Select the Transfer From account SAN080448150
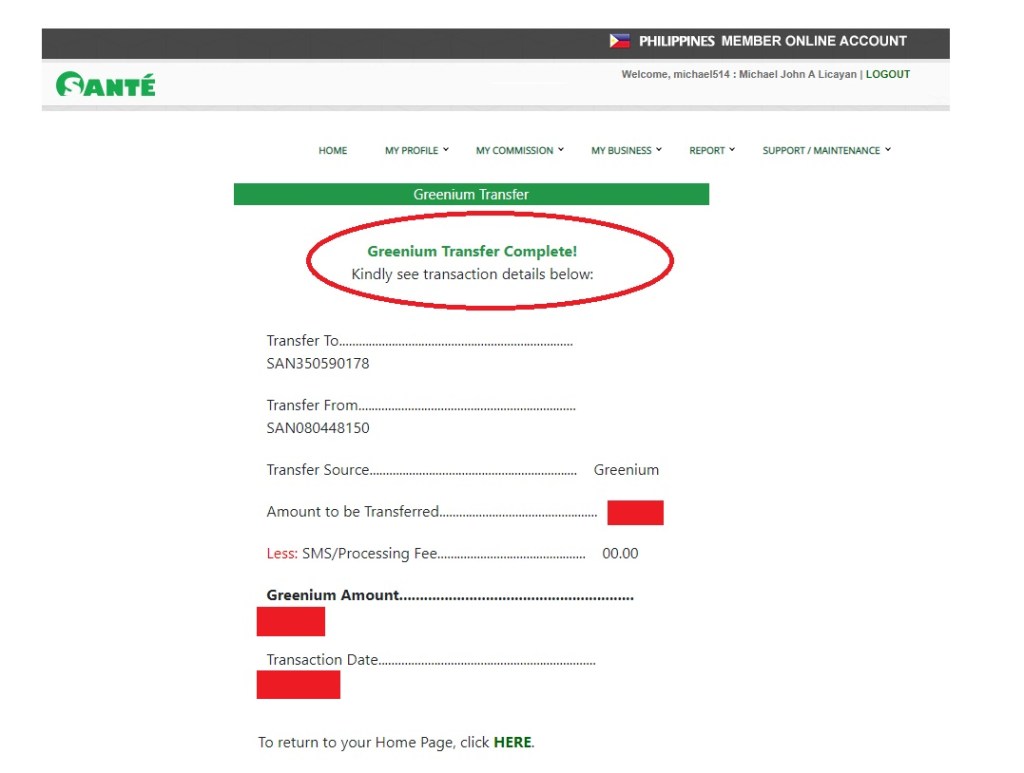This screenshot has height=773, width=1024. [318, 428]
